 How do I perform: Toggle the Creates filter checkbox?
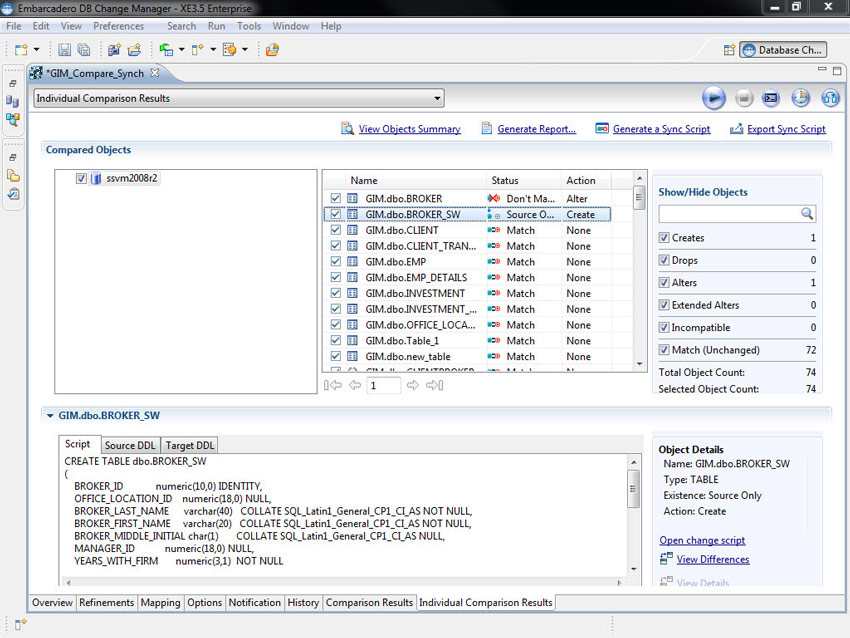click(664, 237)
